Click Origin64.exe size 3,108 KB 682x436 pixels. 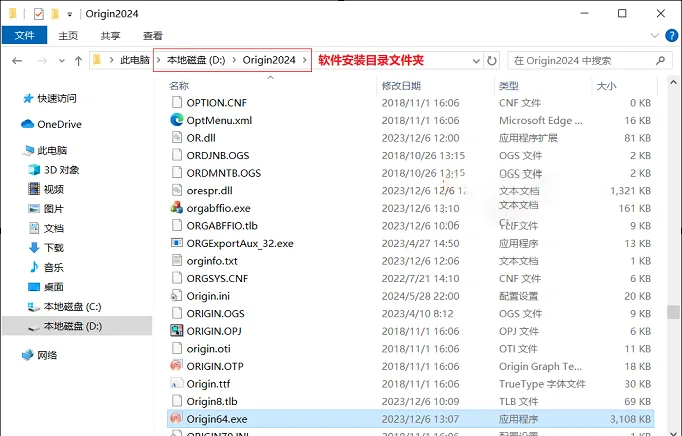(630, 419)
